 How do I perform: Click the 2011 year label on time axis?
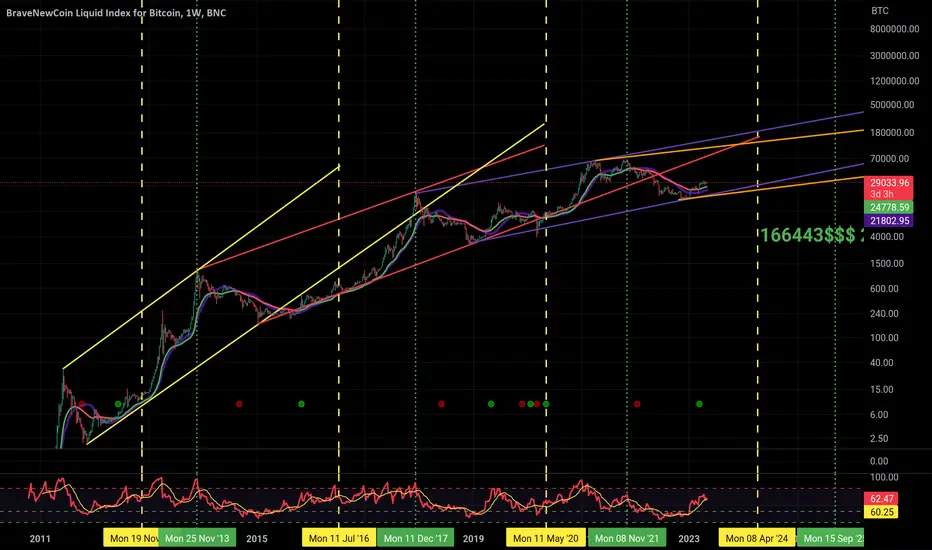point(40,539)
